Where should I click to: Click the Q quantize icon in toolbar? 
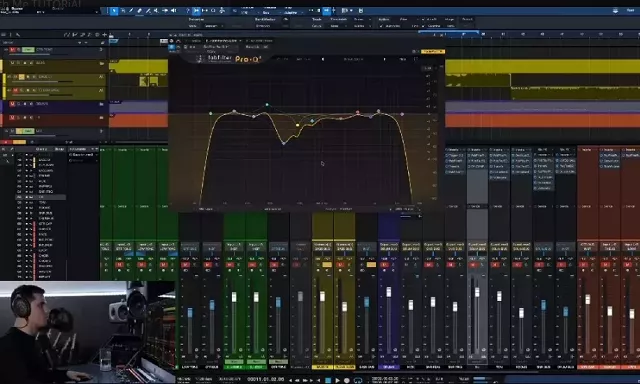tap(213, 11)
